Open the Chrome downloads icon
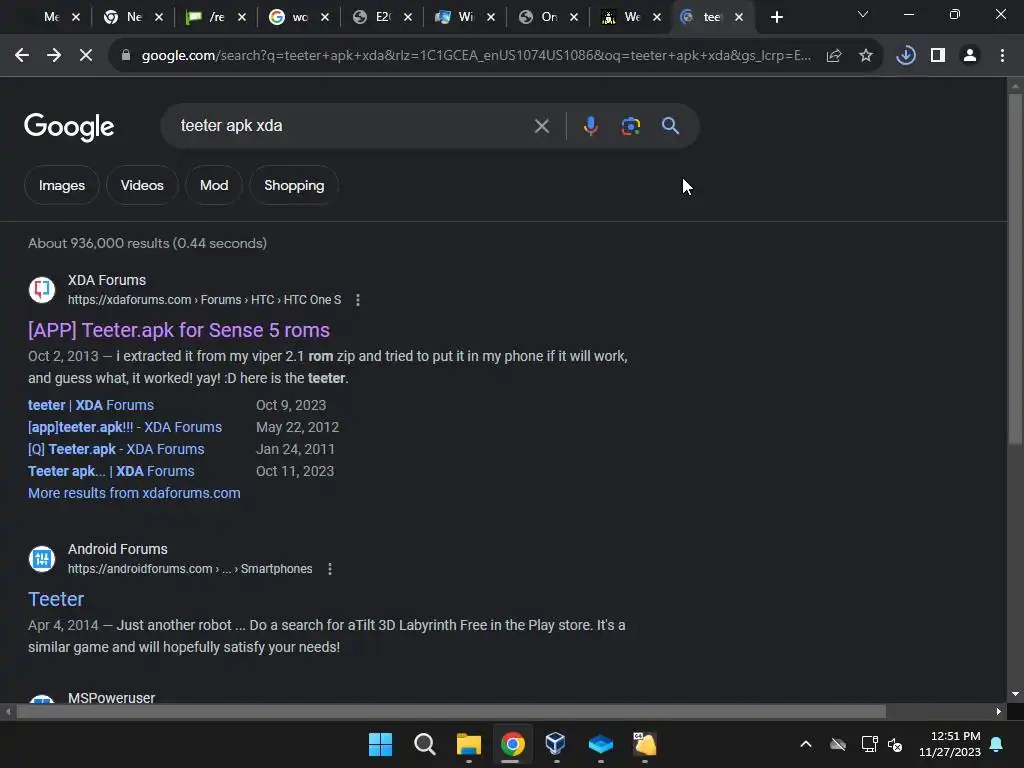Viewport: 1024px width, 768px height. (x=906, y=56)
